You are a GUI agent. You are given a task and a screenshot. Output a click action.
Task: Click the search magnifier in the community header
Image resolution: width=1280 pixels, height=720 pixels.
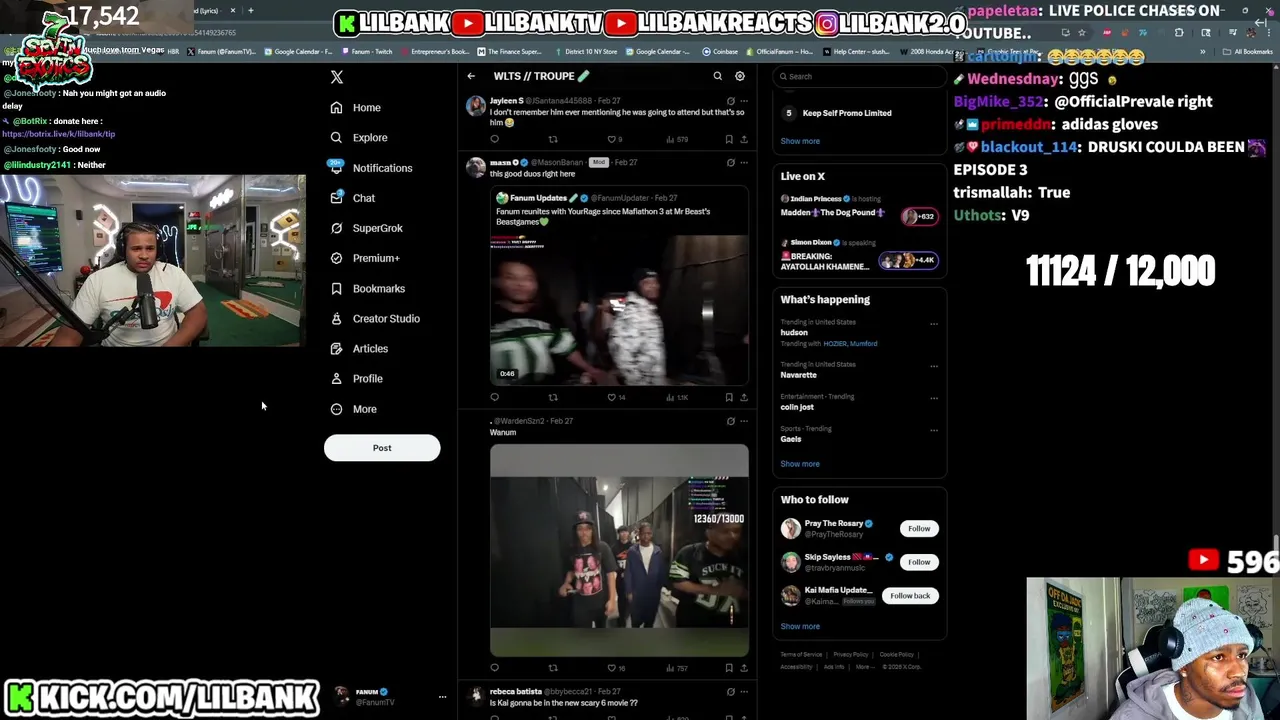(x=717, y=76)
